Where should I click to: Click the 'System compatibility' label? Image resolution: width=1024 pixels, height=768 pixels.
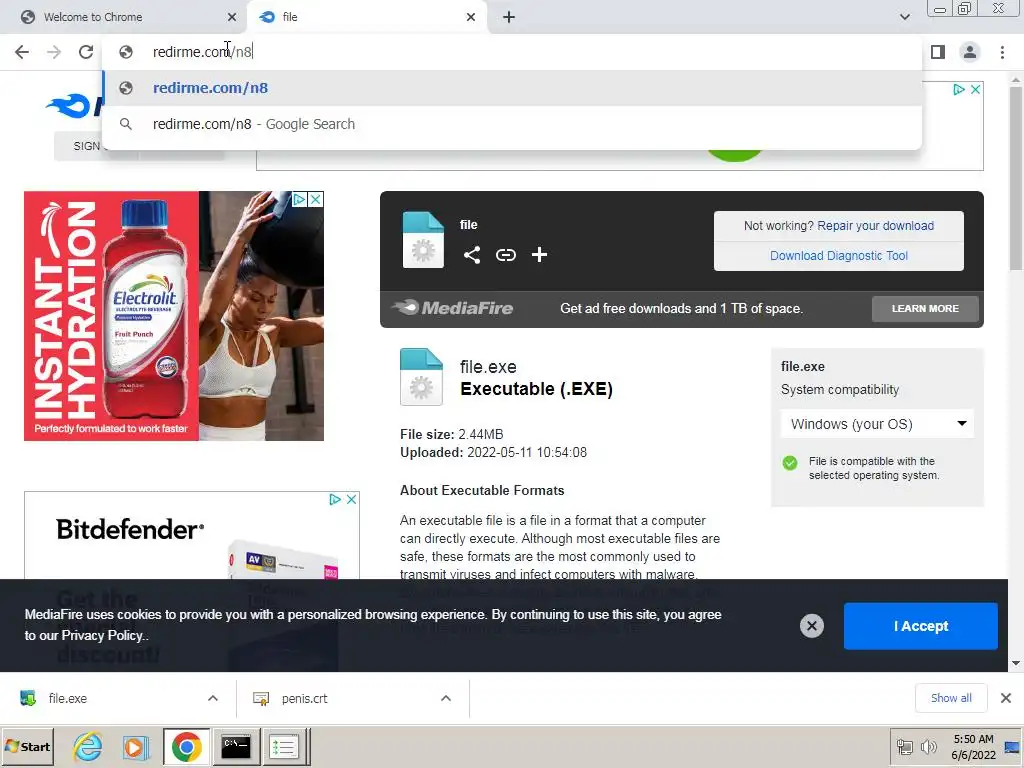click(x=840, y=390)
